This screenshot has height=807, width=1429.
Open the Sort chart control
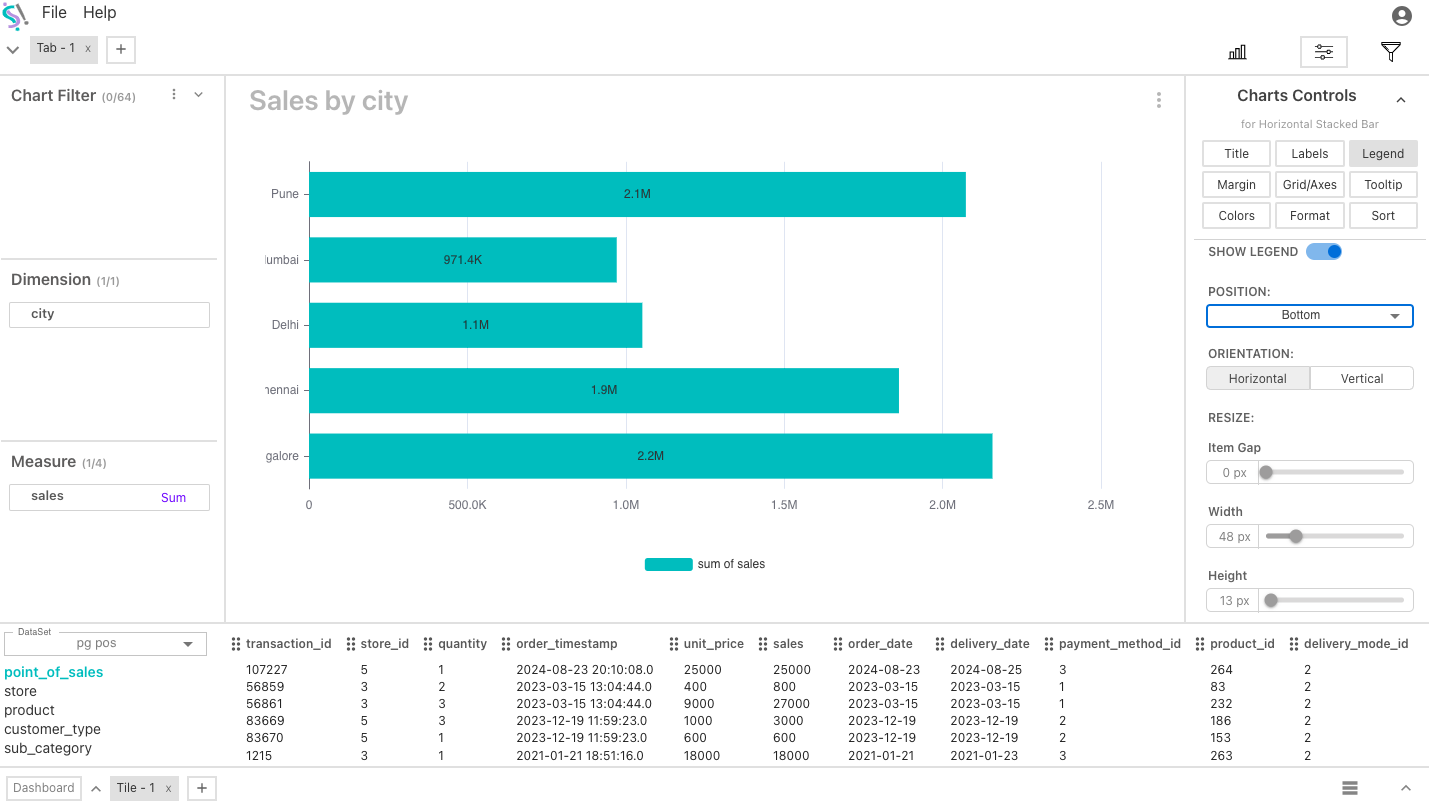coord(1383,215)
